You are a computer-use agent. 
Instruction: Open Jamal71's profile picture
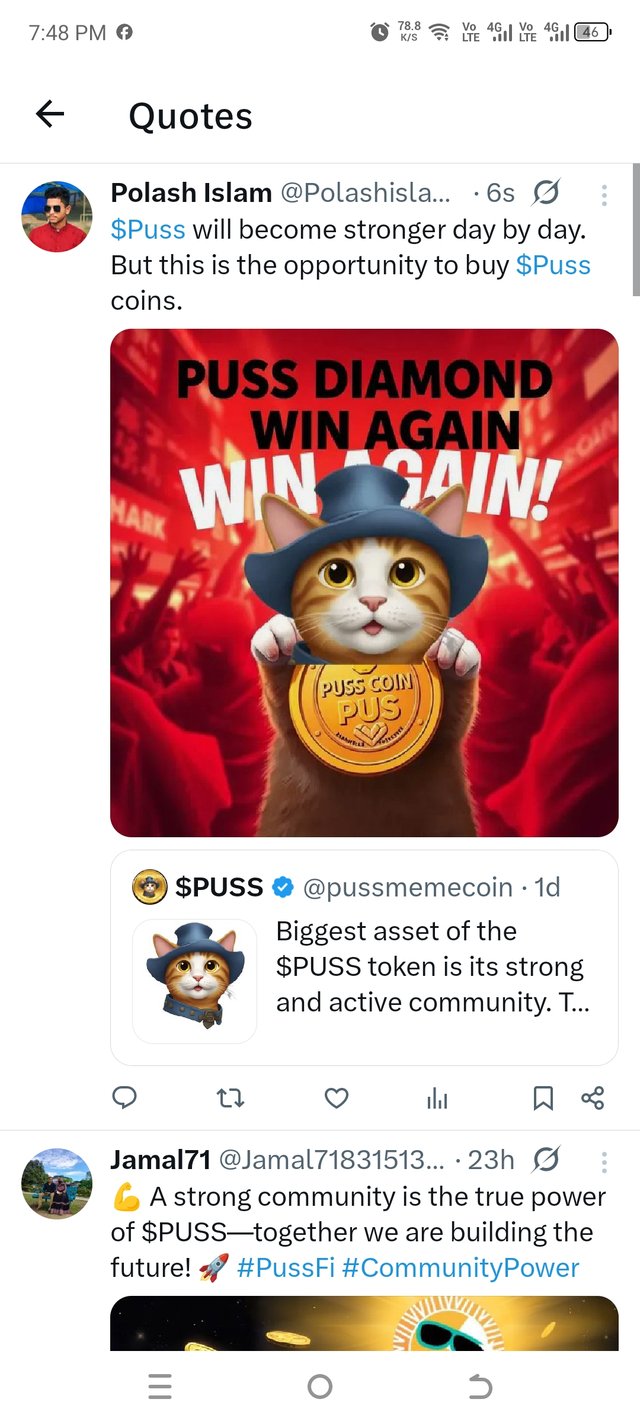point(57,1183)
